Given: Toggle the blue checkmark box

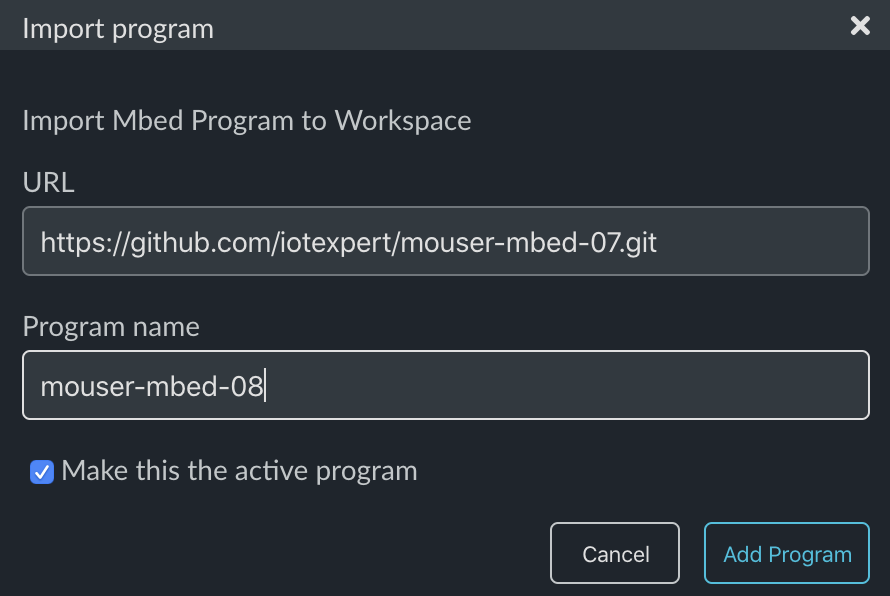Looking at the screenshot, I should tap(42, 472).
